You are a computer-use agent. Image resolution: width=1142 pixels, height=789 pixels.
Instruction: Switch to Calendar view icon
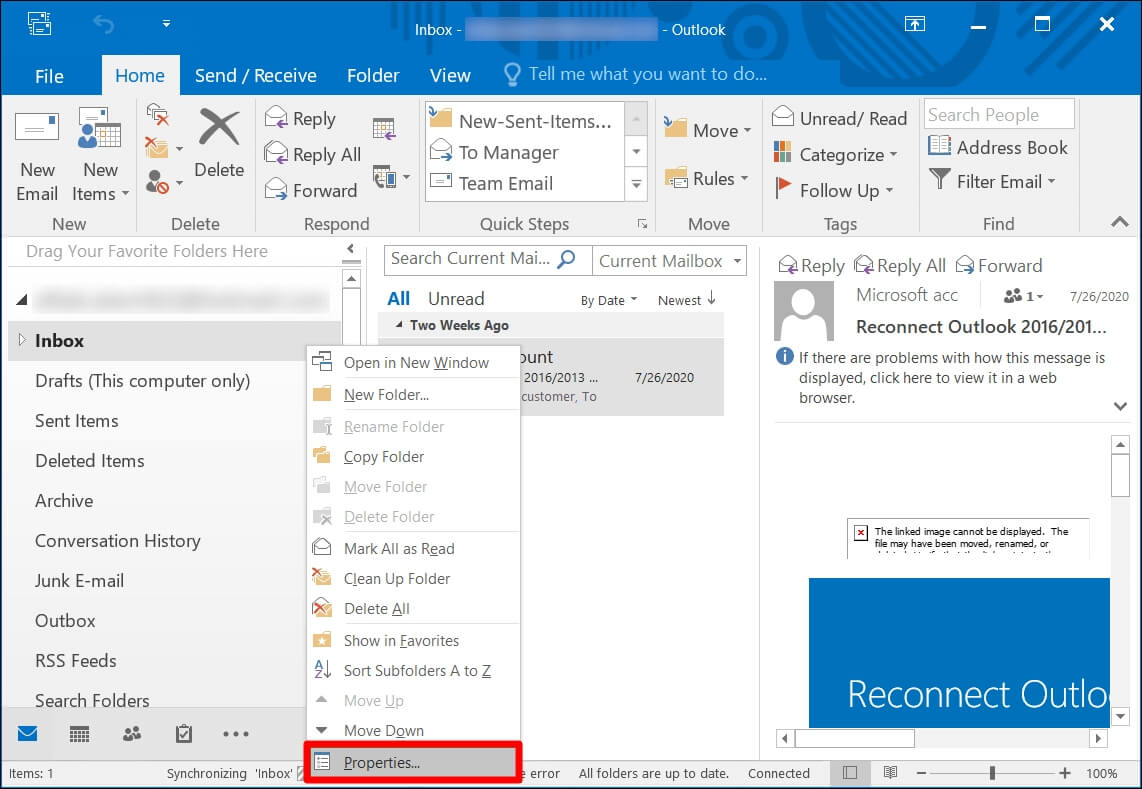(79, 734)
